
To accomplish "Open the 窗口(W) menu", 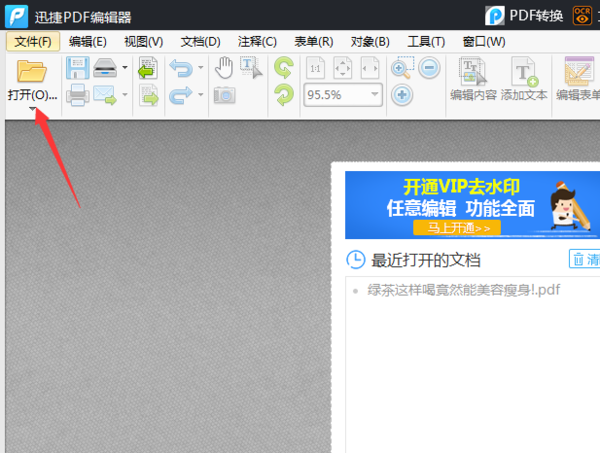I will point(484,41).
